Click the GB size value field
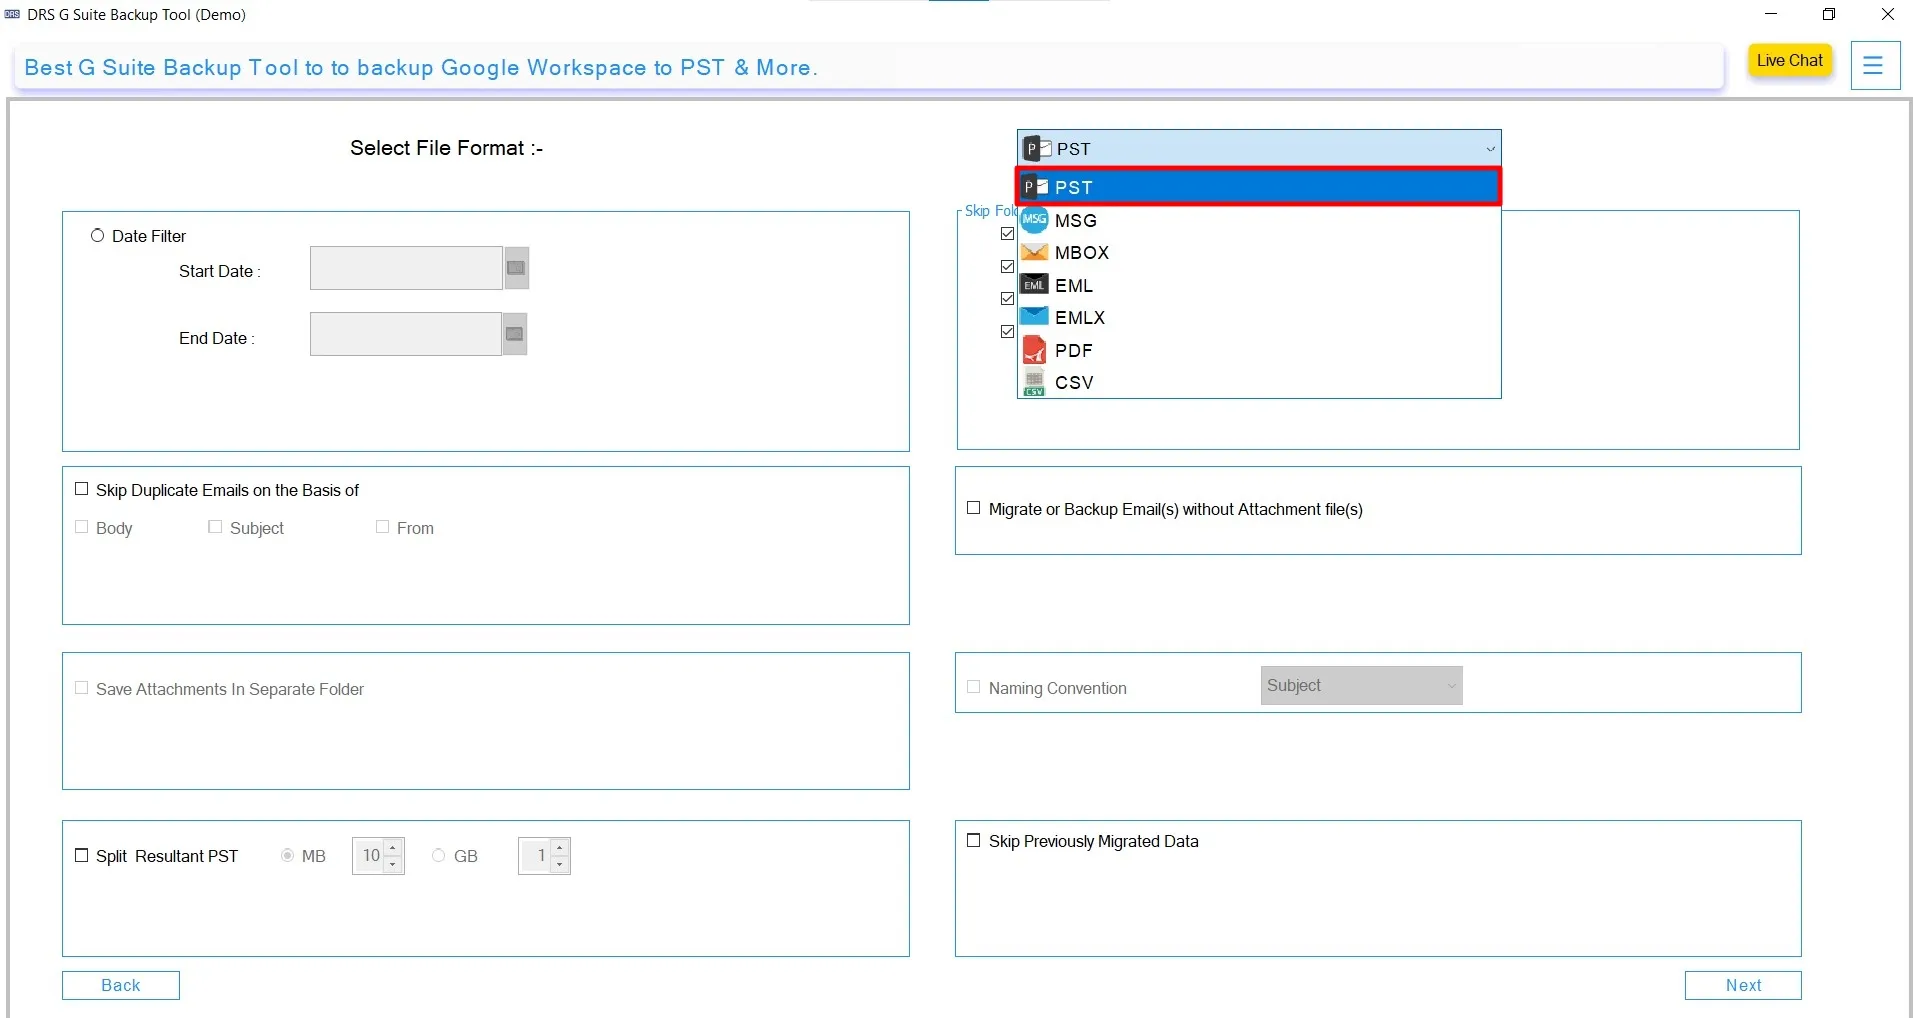1913x1018 pixels. click(x=535, y=856)
